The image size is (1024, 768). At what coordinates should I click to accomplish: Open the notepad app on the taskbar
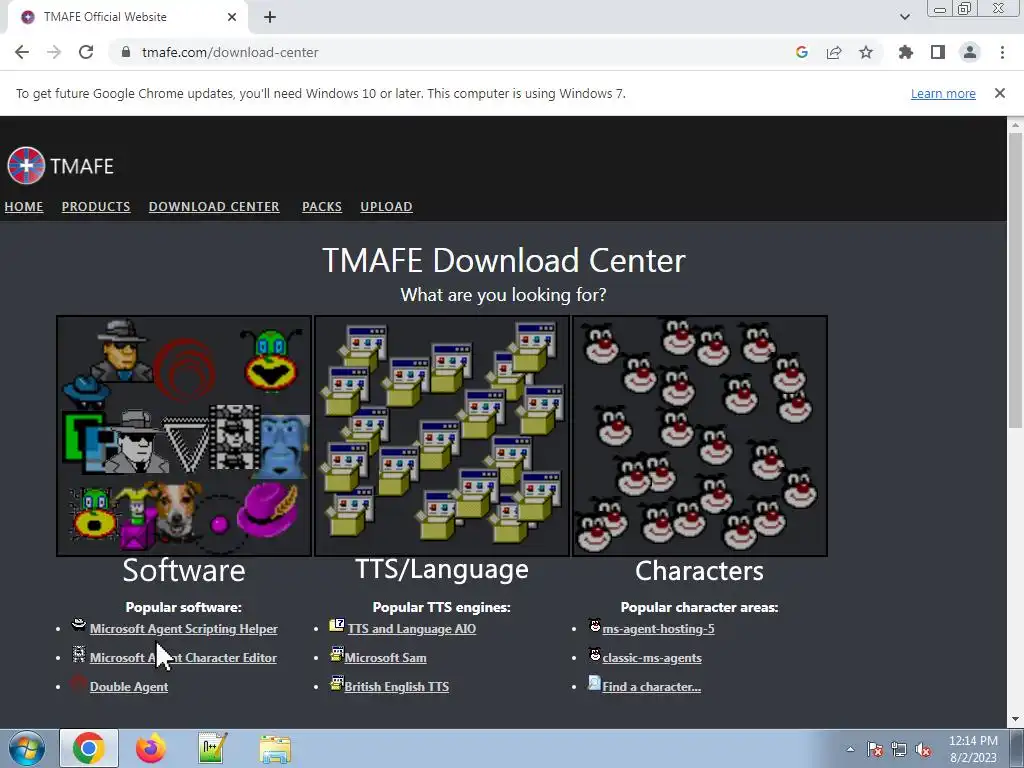(x=212, y=748)
